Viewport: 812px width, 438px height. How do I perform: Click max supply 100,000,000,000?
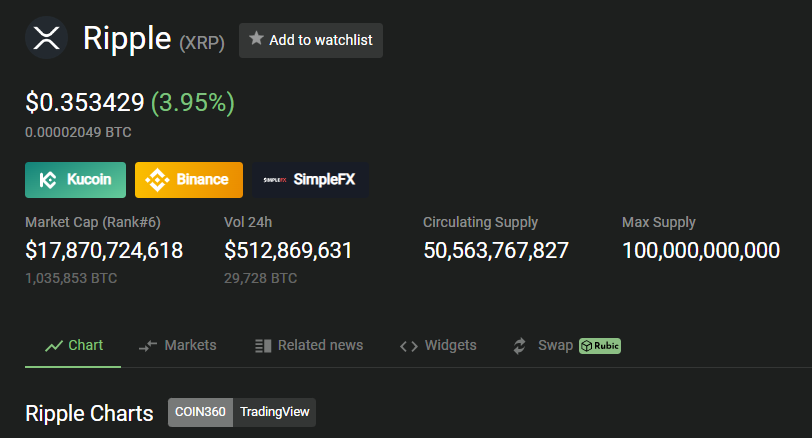(701, 251)
